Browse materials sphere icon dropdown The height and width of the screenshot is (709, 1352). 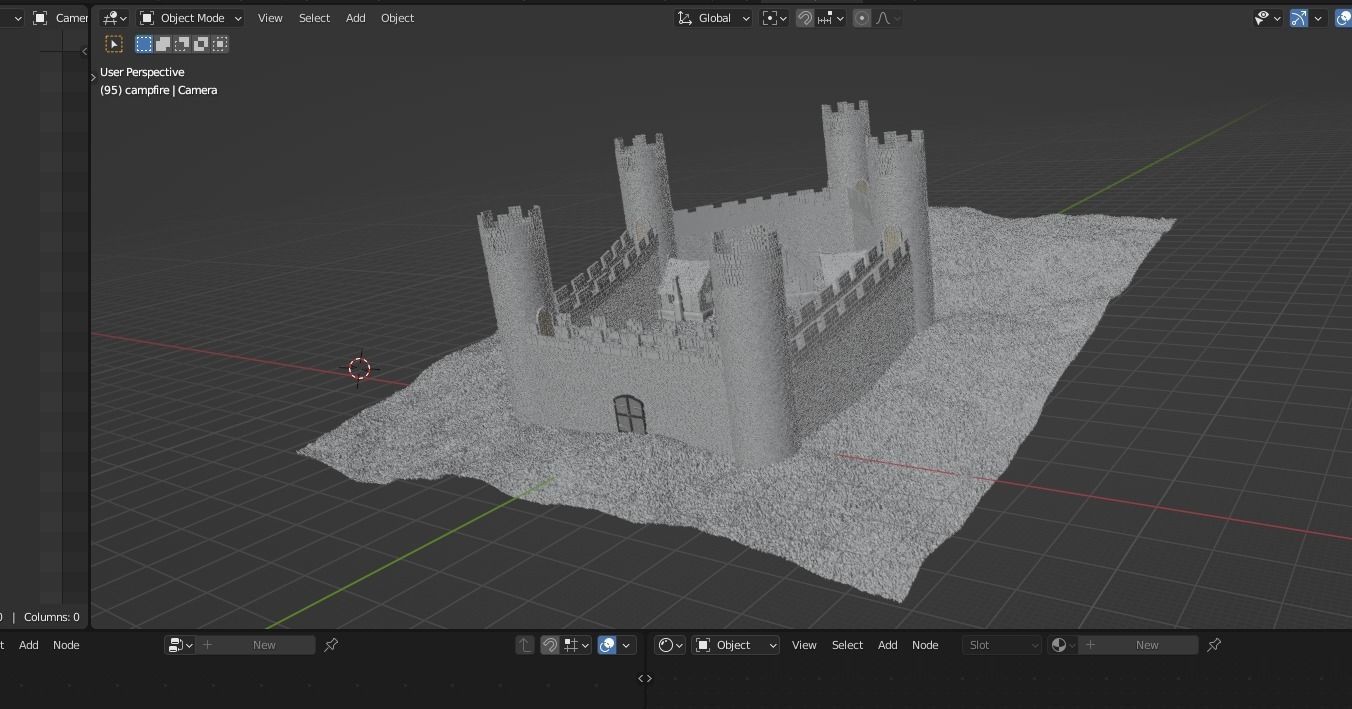tap(1064, 645)
